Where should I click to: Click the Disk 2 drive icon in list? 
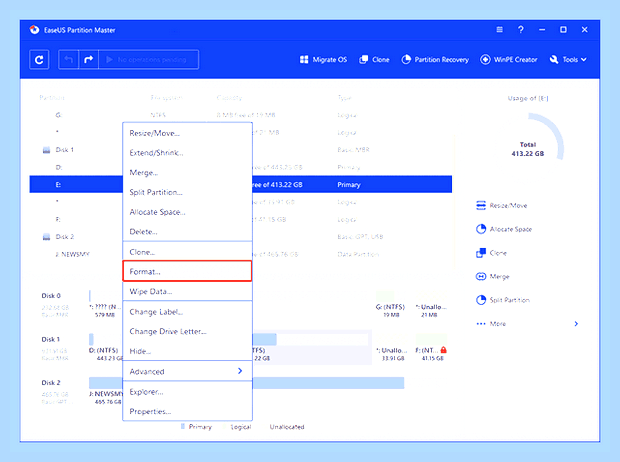click(x=46, y=237)
